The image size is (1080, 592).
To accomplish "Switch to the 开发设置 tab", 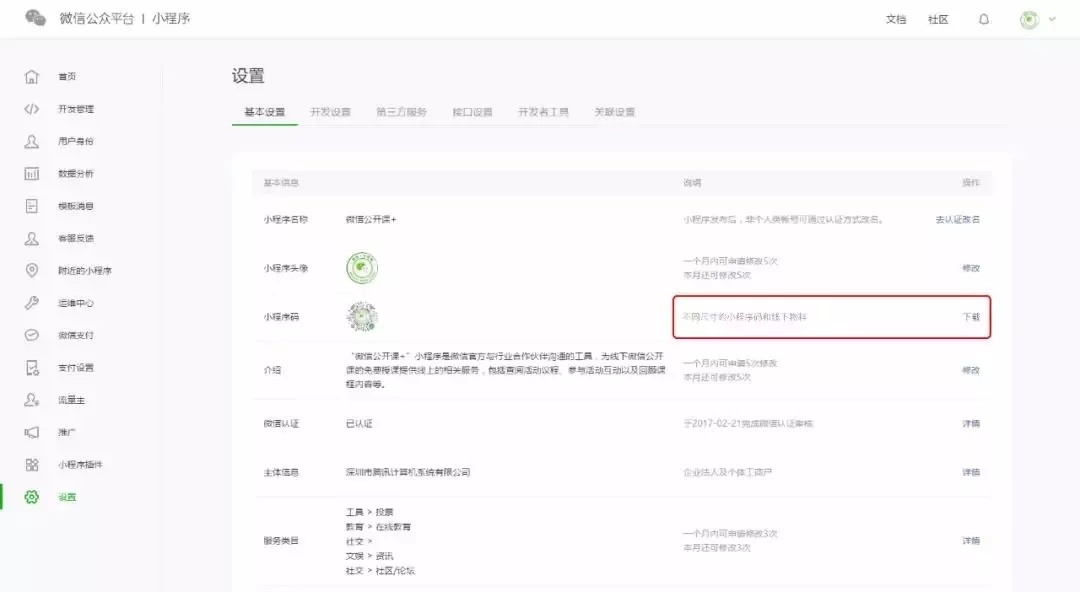I will (331, 112).
